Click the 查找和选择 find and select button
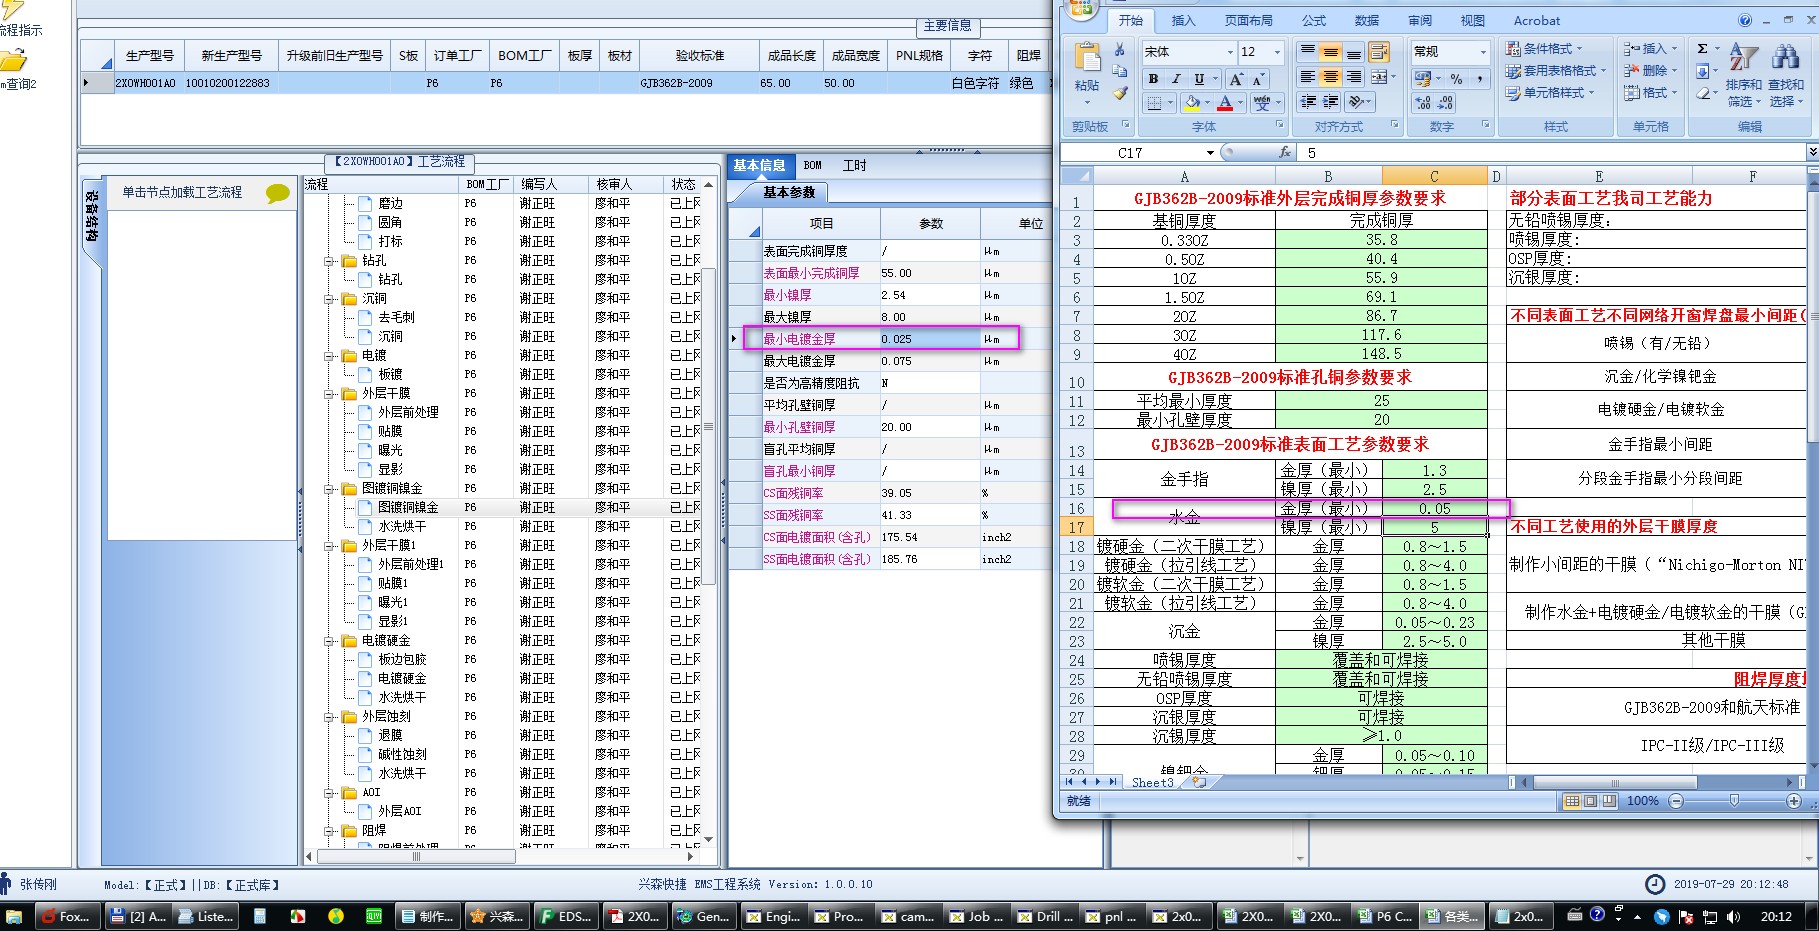The width and height of the screenshot is (1819, 931). coord(1786,76)
